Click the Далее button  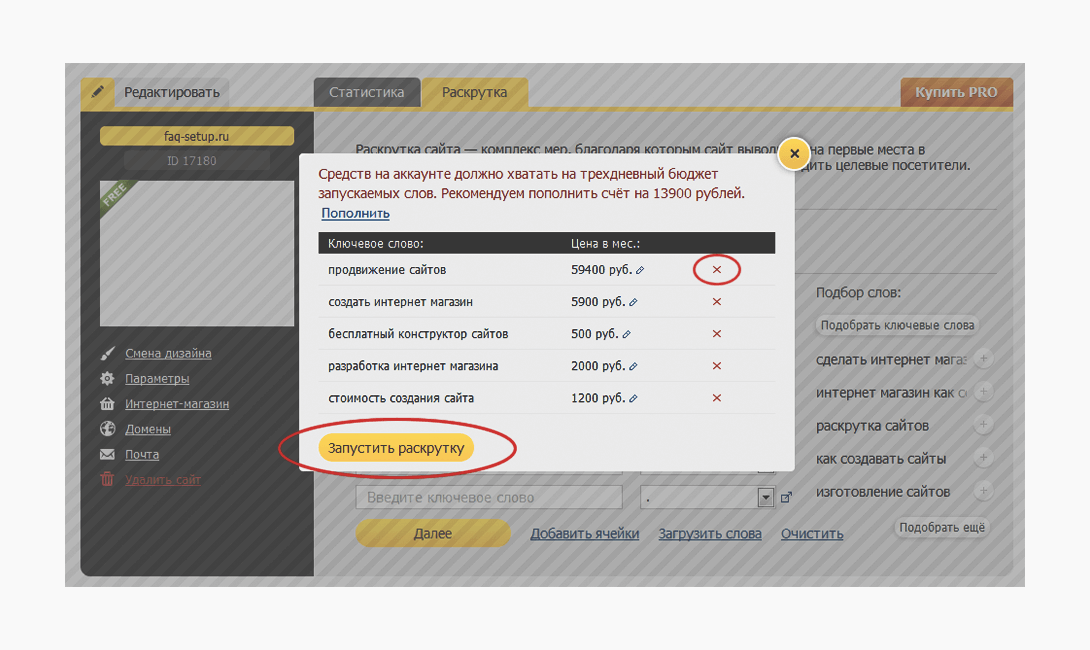click(433, 533)
